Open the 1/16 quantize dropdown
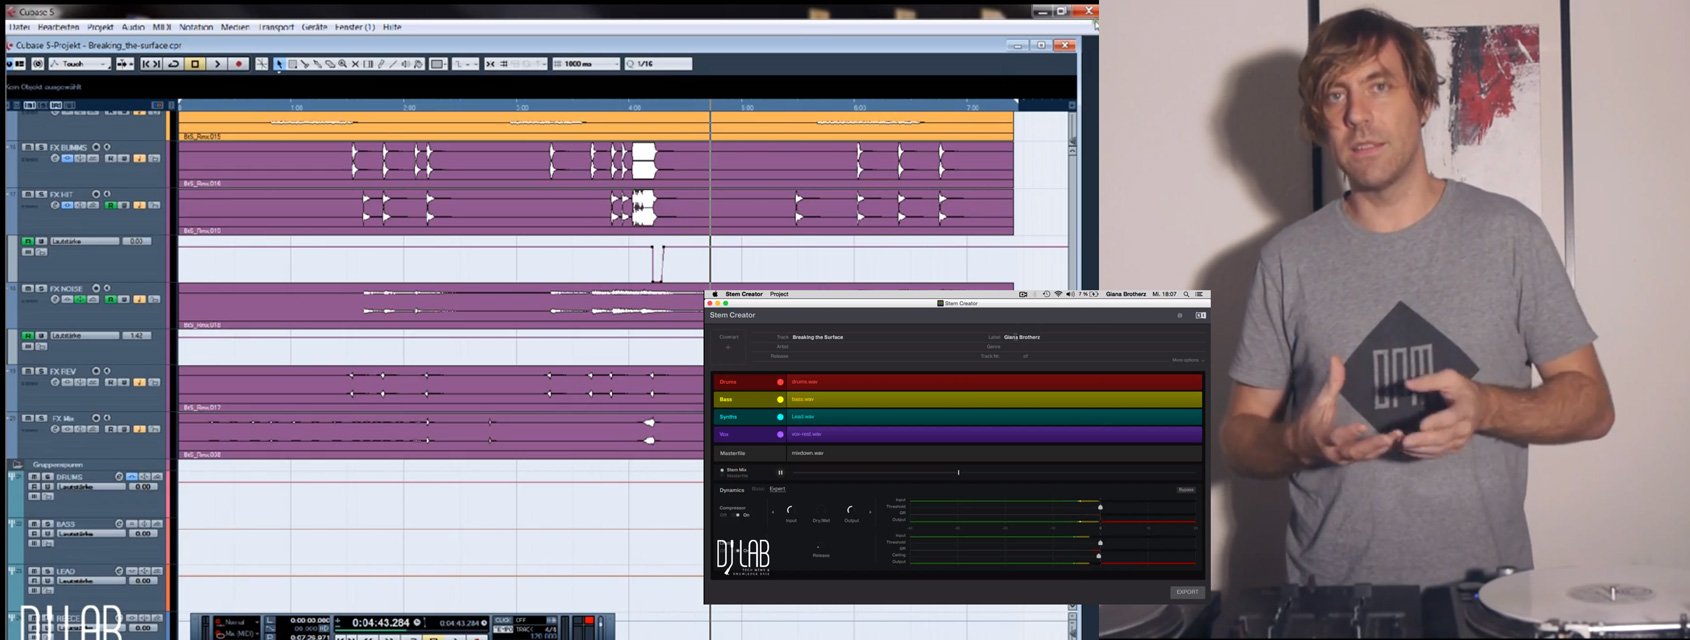 point(658,64)
